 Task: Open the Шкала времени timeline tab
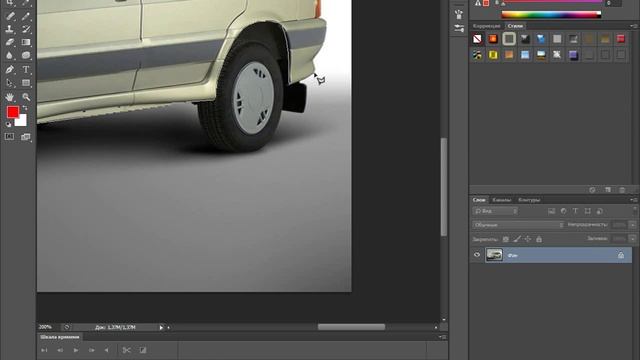pos(60,337)
